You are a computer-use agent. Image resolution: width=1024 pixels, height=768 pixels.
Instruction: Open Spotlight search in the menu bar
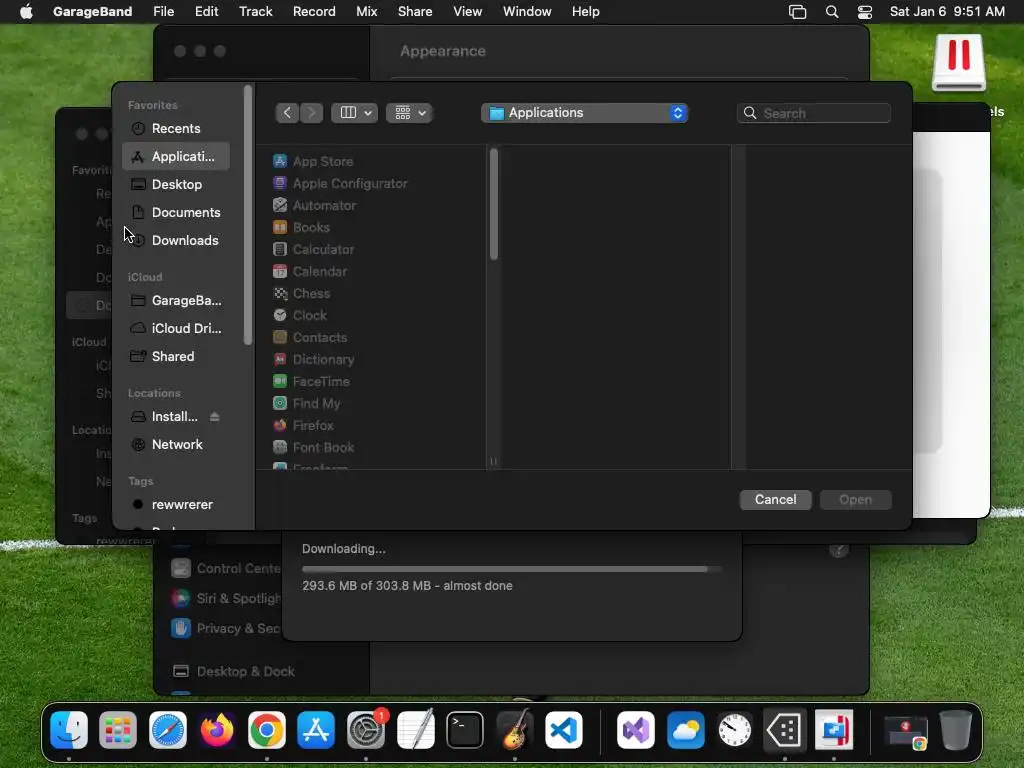coord(831,11)
